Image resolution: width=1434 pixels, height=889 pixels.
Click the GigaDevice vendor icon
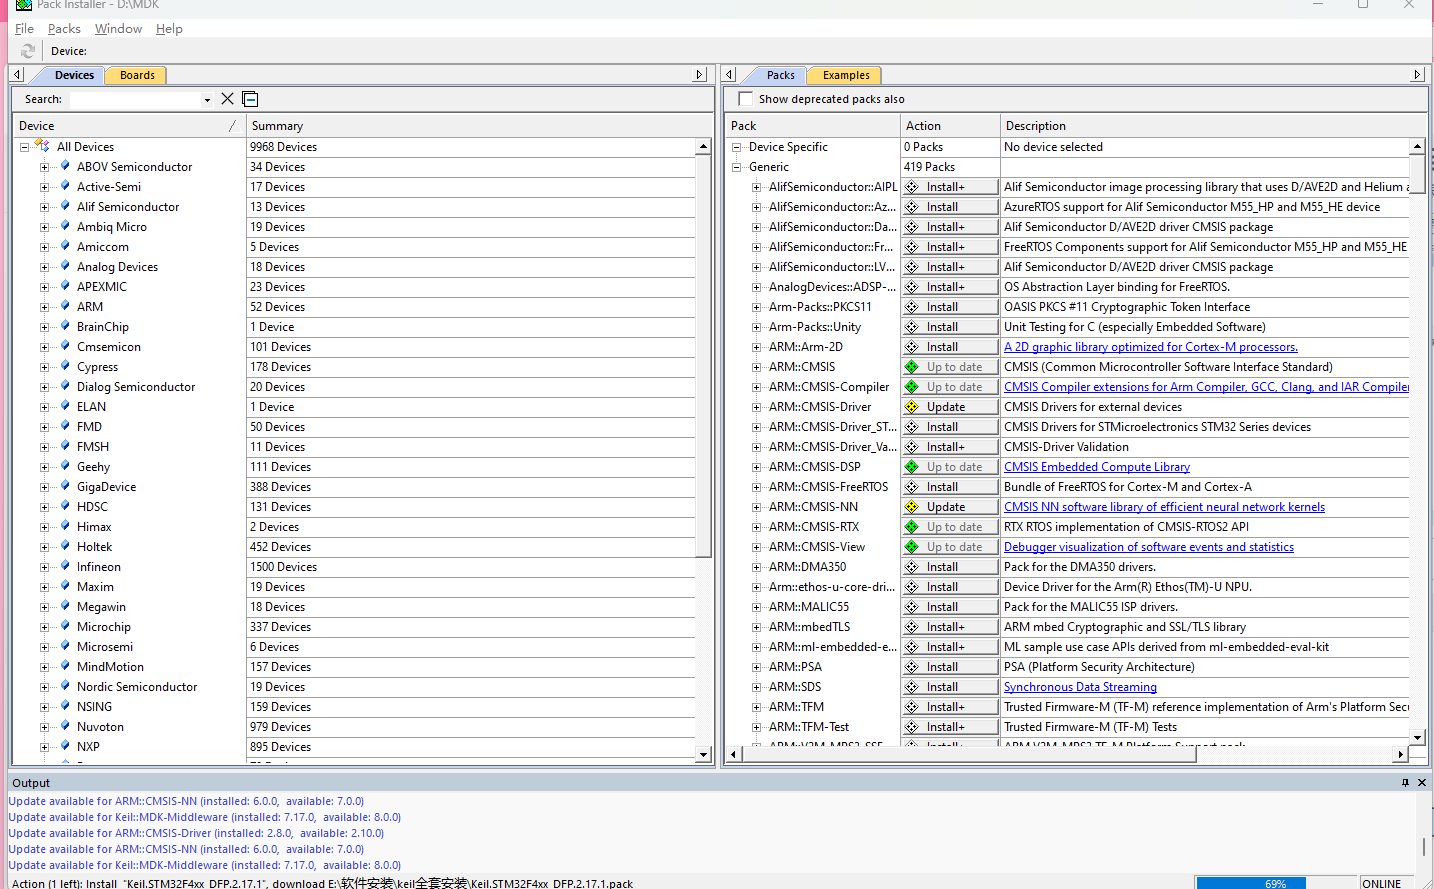(x=65, y=486)
